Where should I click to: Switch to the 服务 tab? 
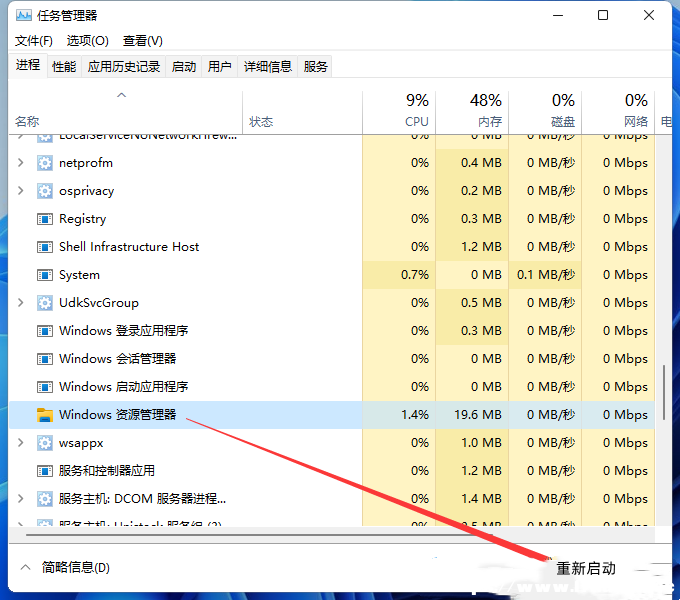315,67
